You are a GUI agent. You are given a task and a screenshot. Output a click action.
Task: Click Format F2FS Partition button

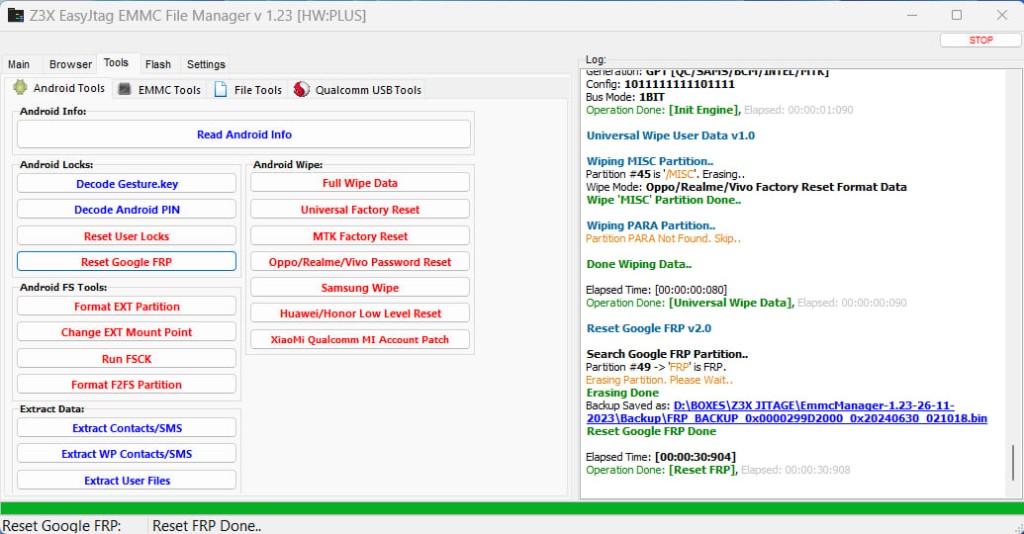click(127, 385)
